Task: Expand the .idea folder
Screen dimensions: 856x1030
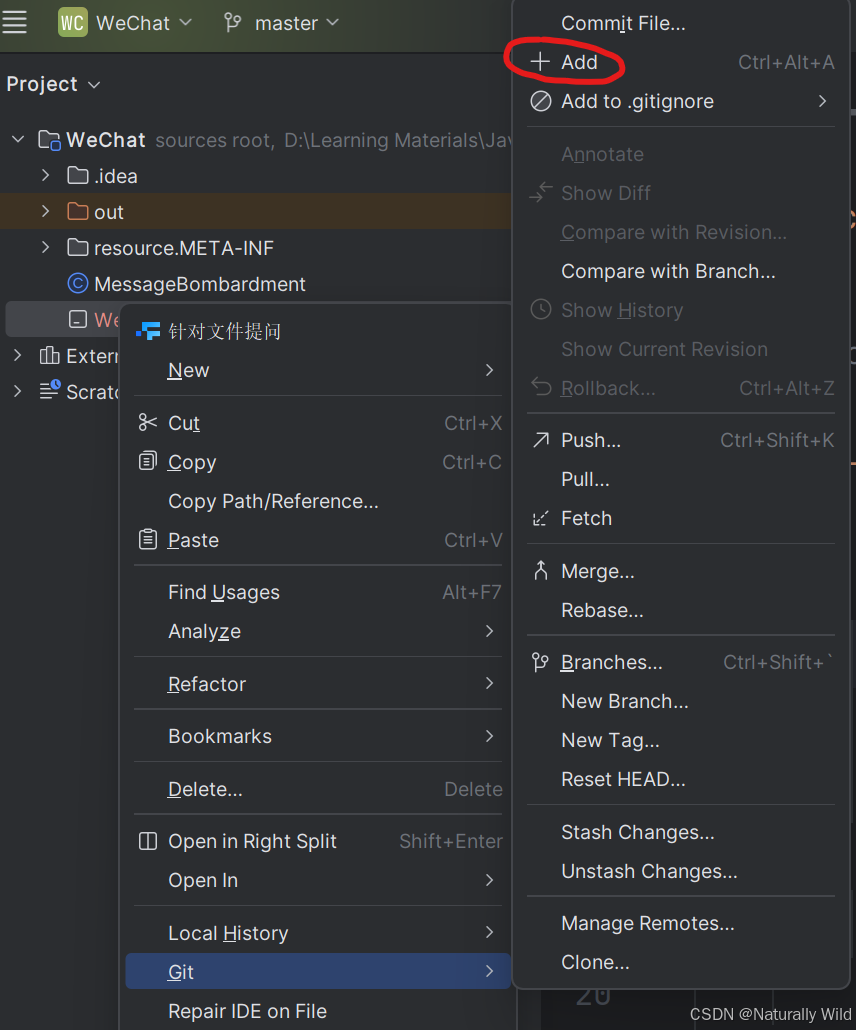Action: pyautogui.click(x=45, y=175)
